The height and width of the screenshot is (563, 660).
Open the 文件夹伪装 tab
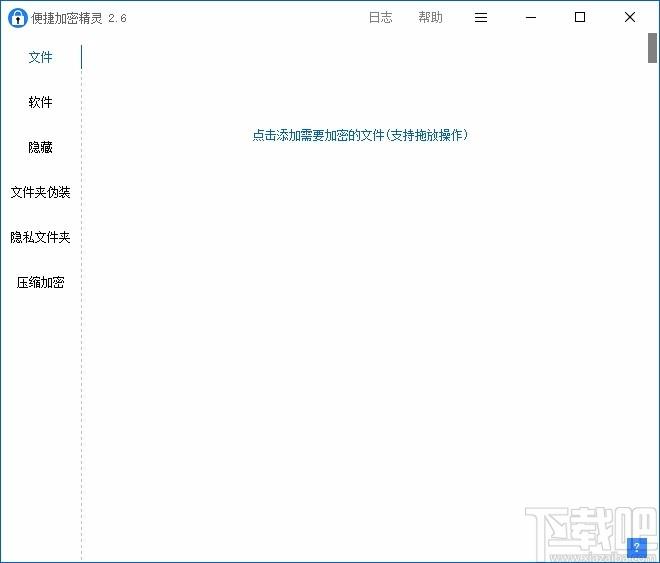pos(40,192)
